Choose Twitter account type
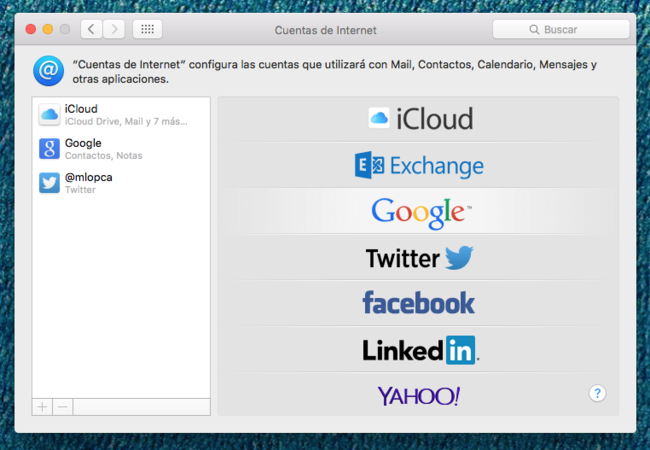 [418, 257]
